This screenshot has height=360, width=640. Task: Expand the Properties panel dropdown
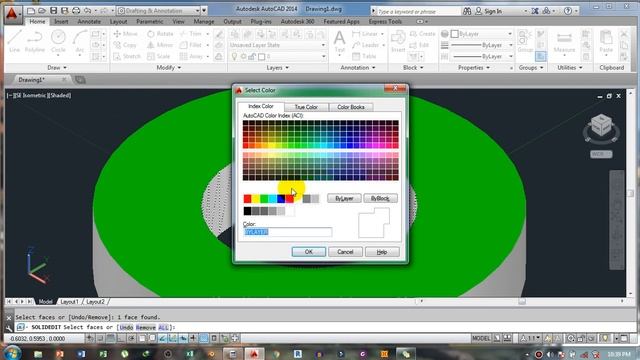[474, 68]
